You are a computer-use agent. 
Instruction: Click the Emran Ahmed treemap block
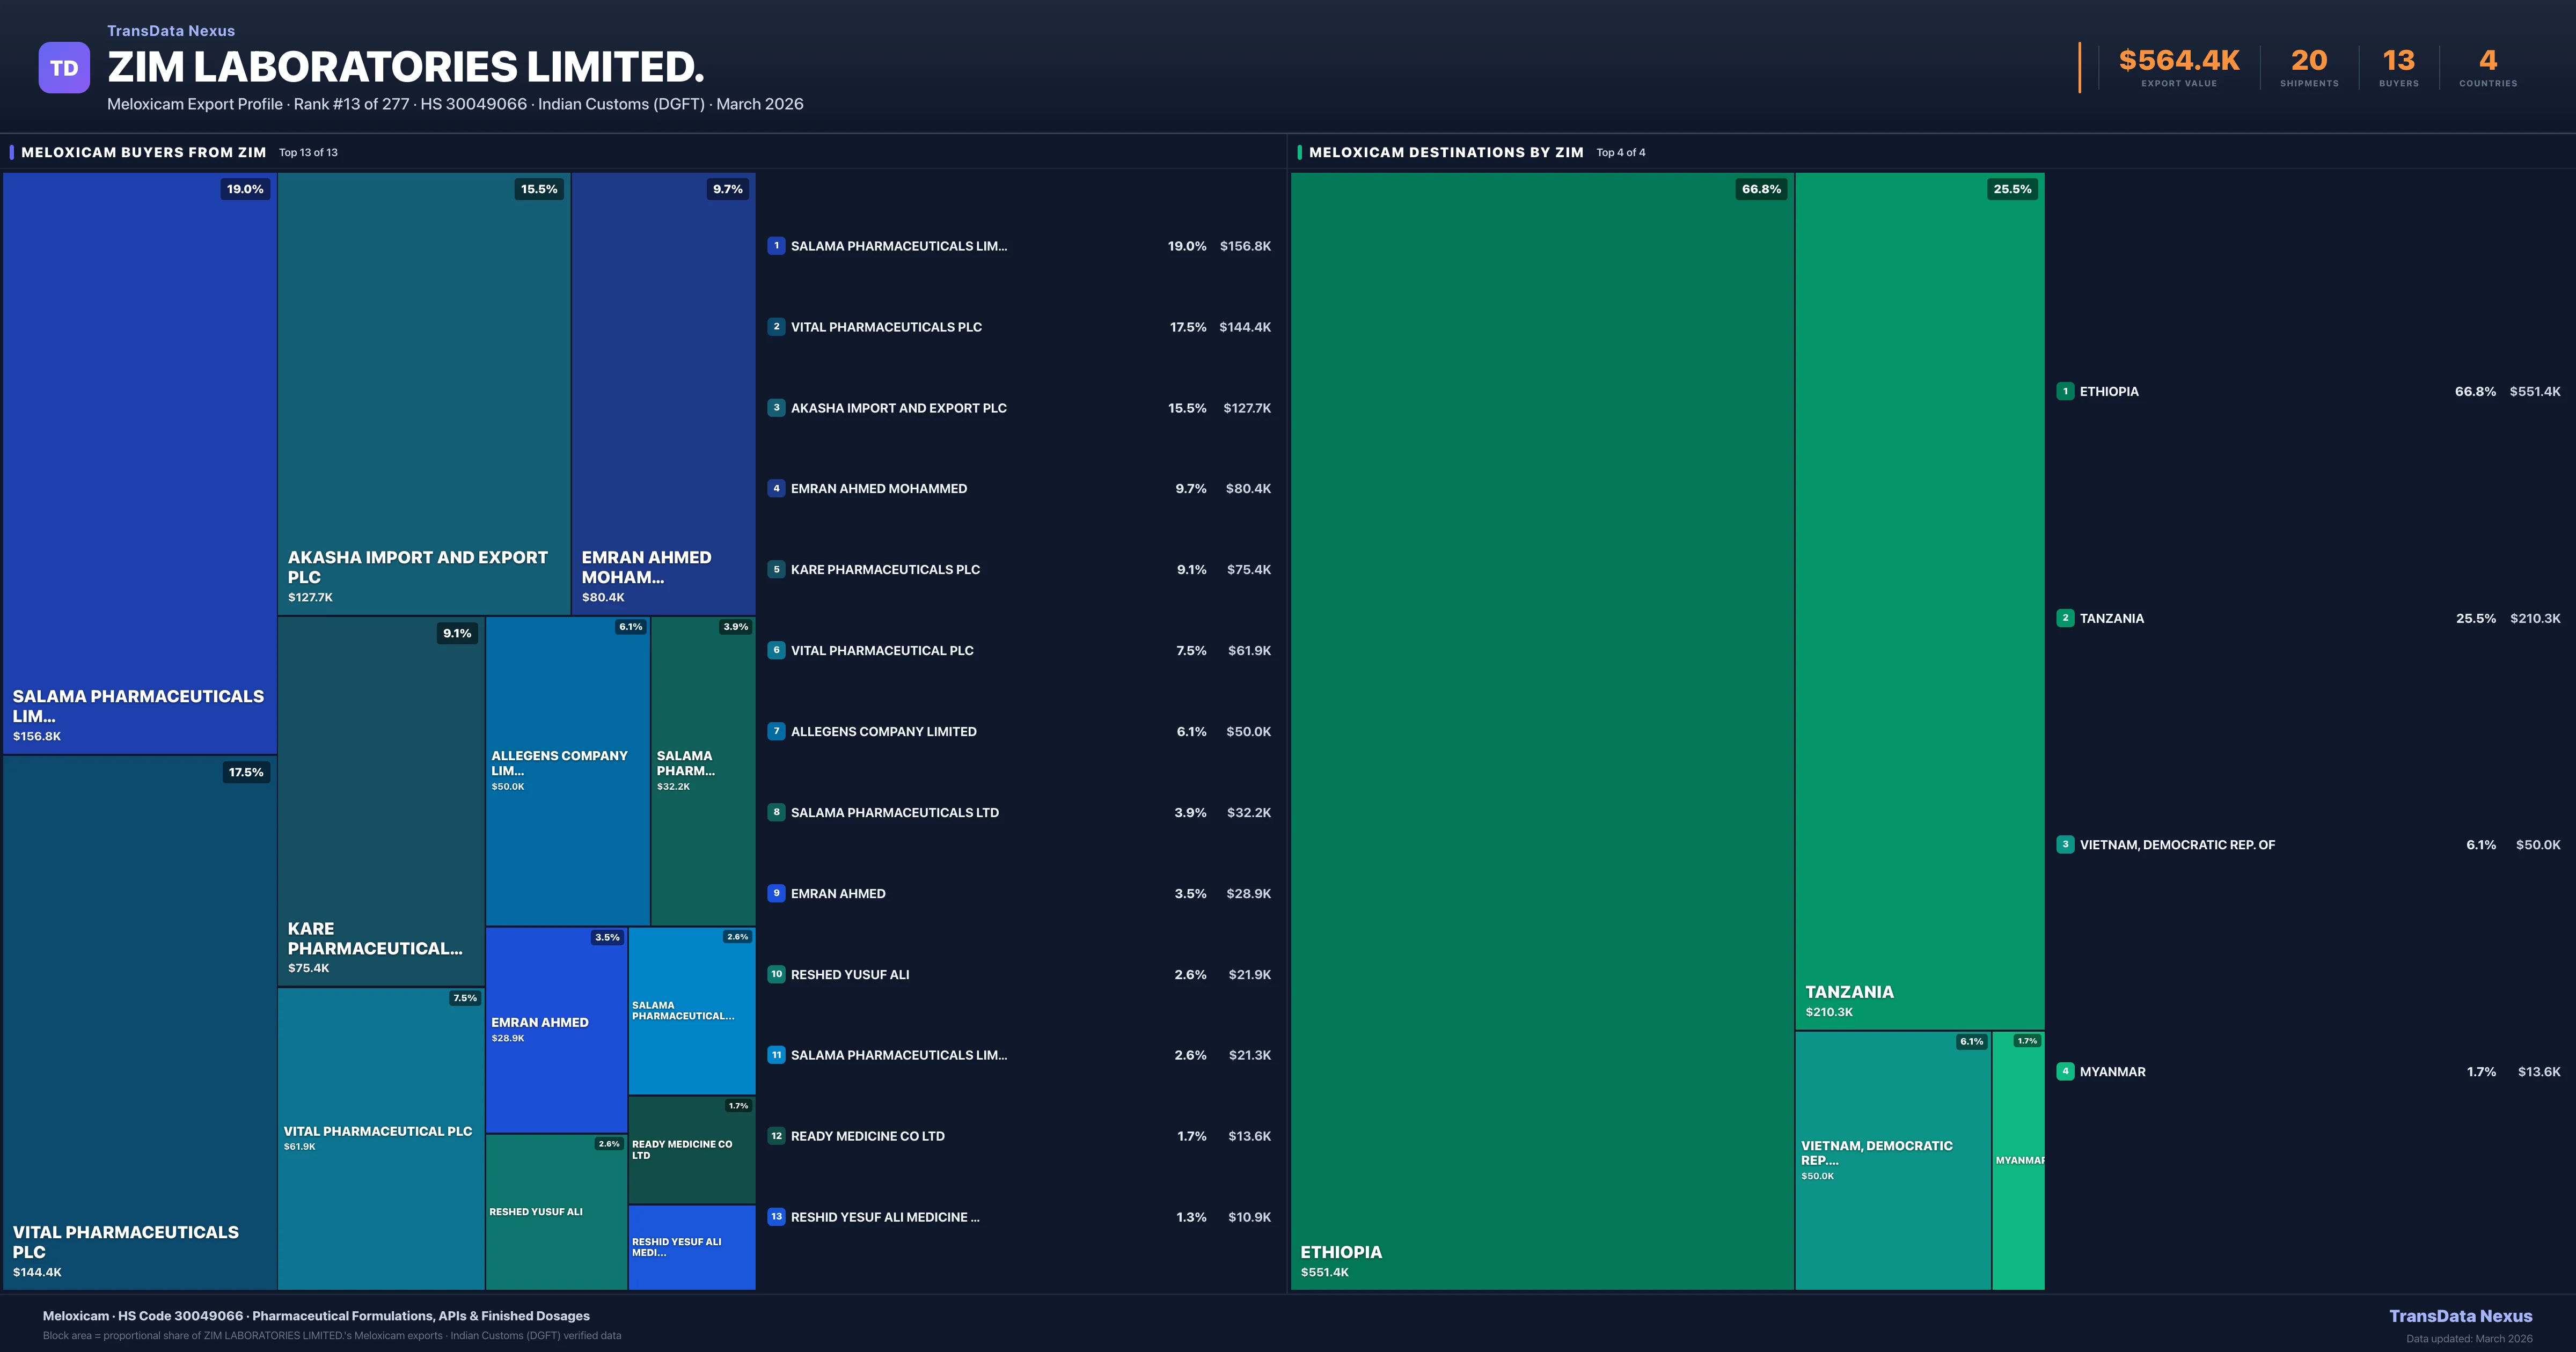point(556,1030)
